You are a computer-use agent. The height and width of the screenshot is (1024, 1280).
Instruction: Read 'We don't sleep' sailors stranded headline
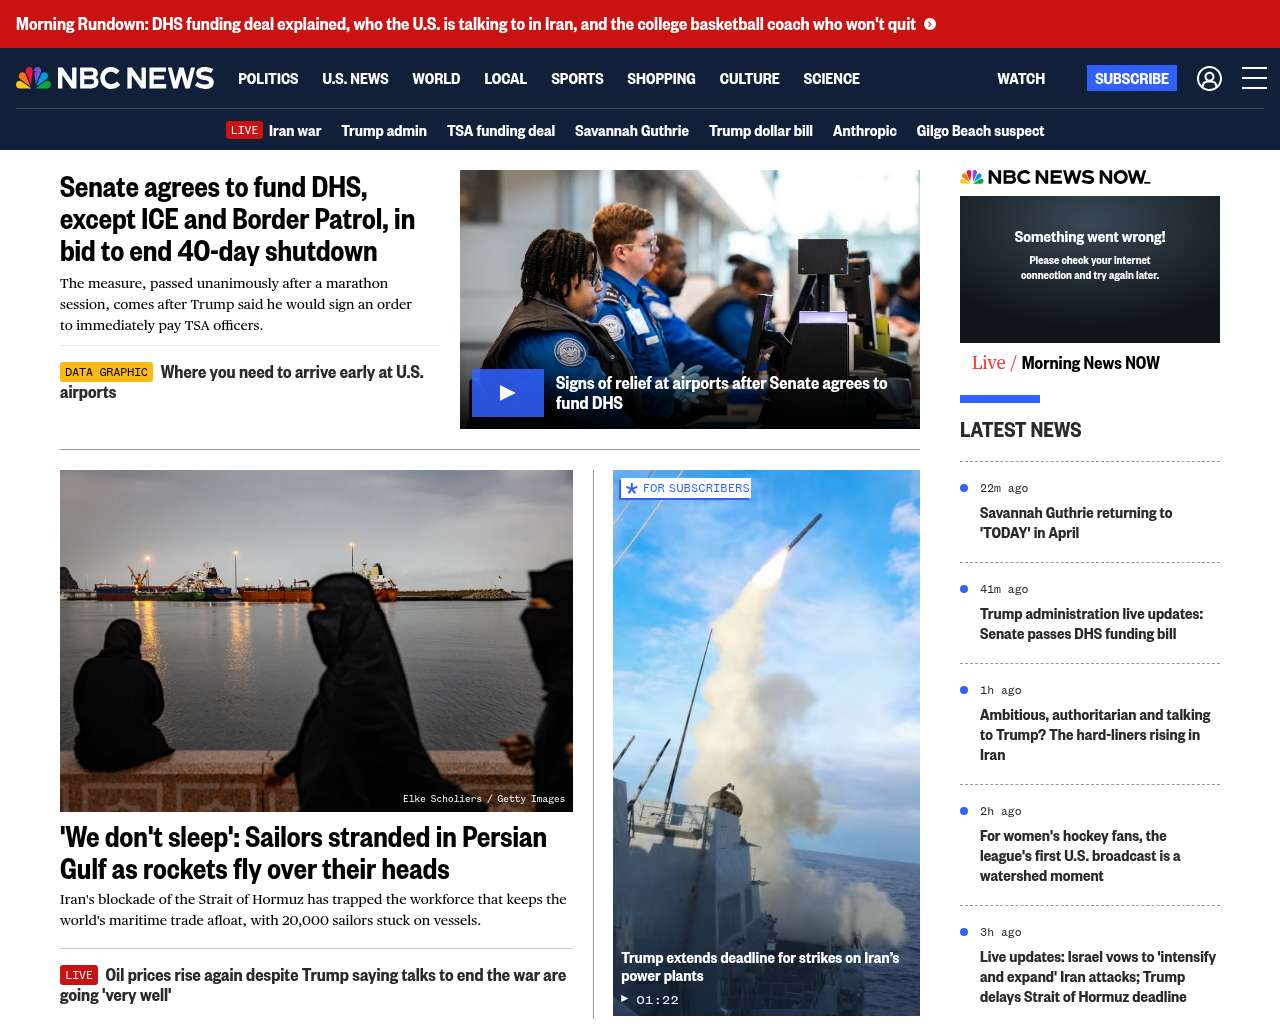click(303, 853)
